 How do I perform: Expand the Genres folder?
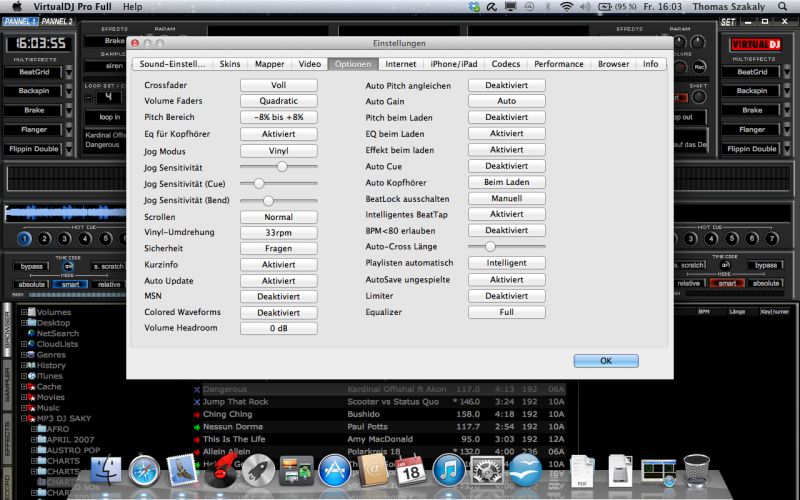coord(24,354)
